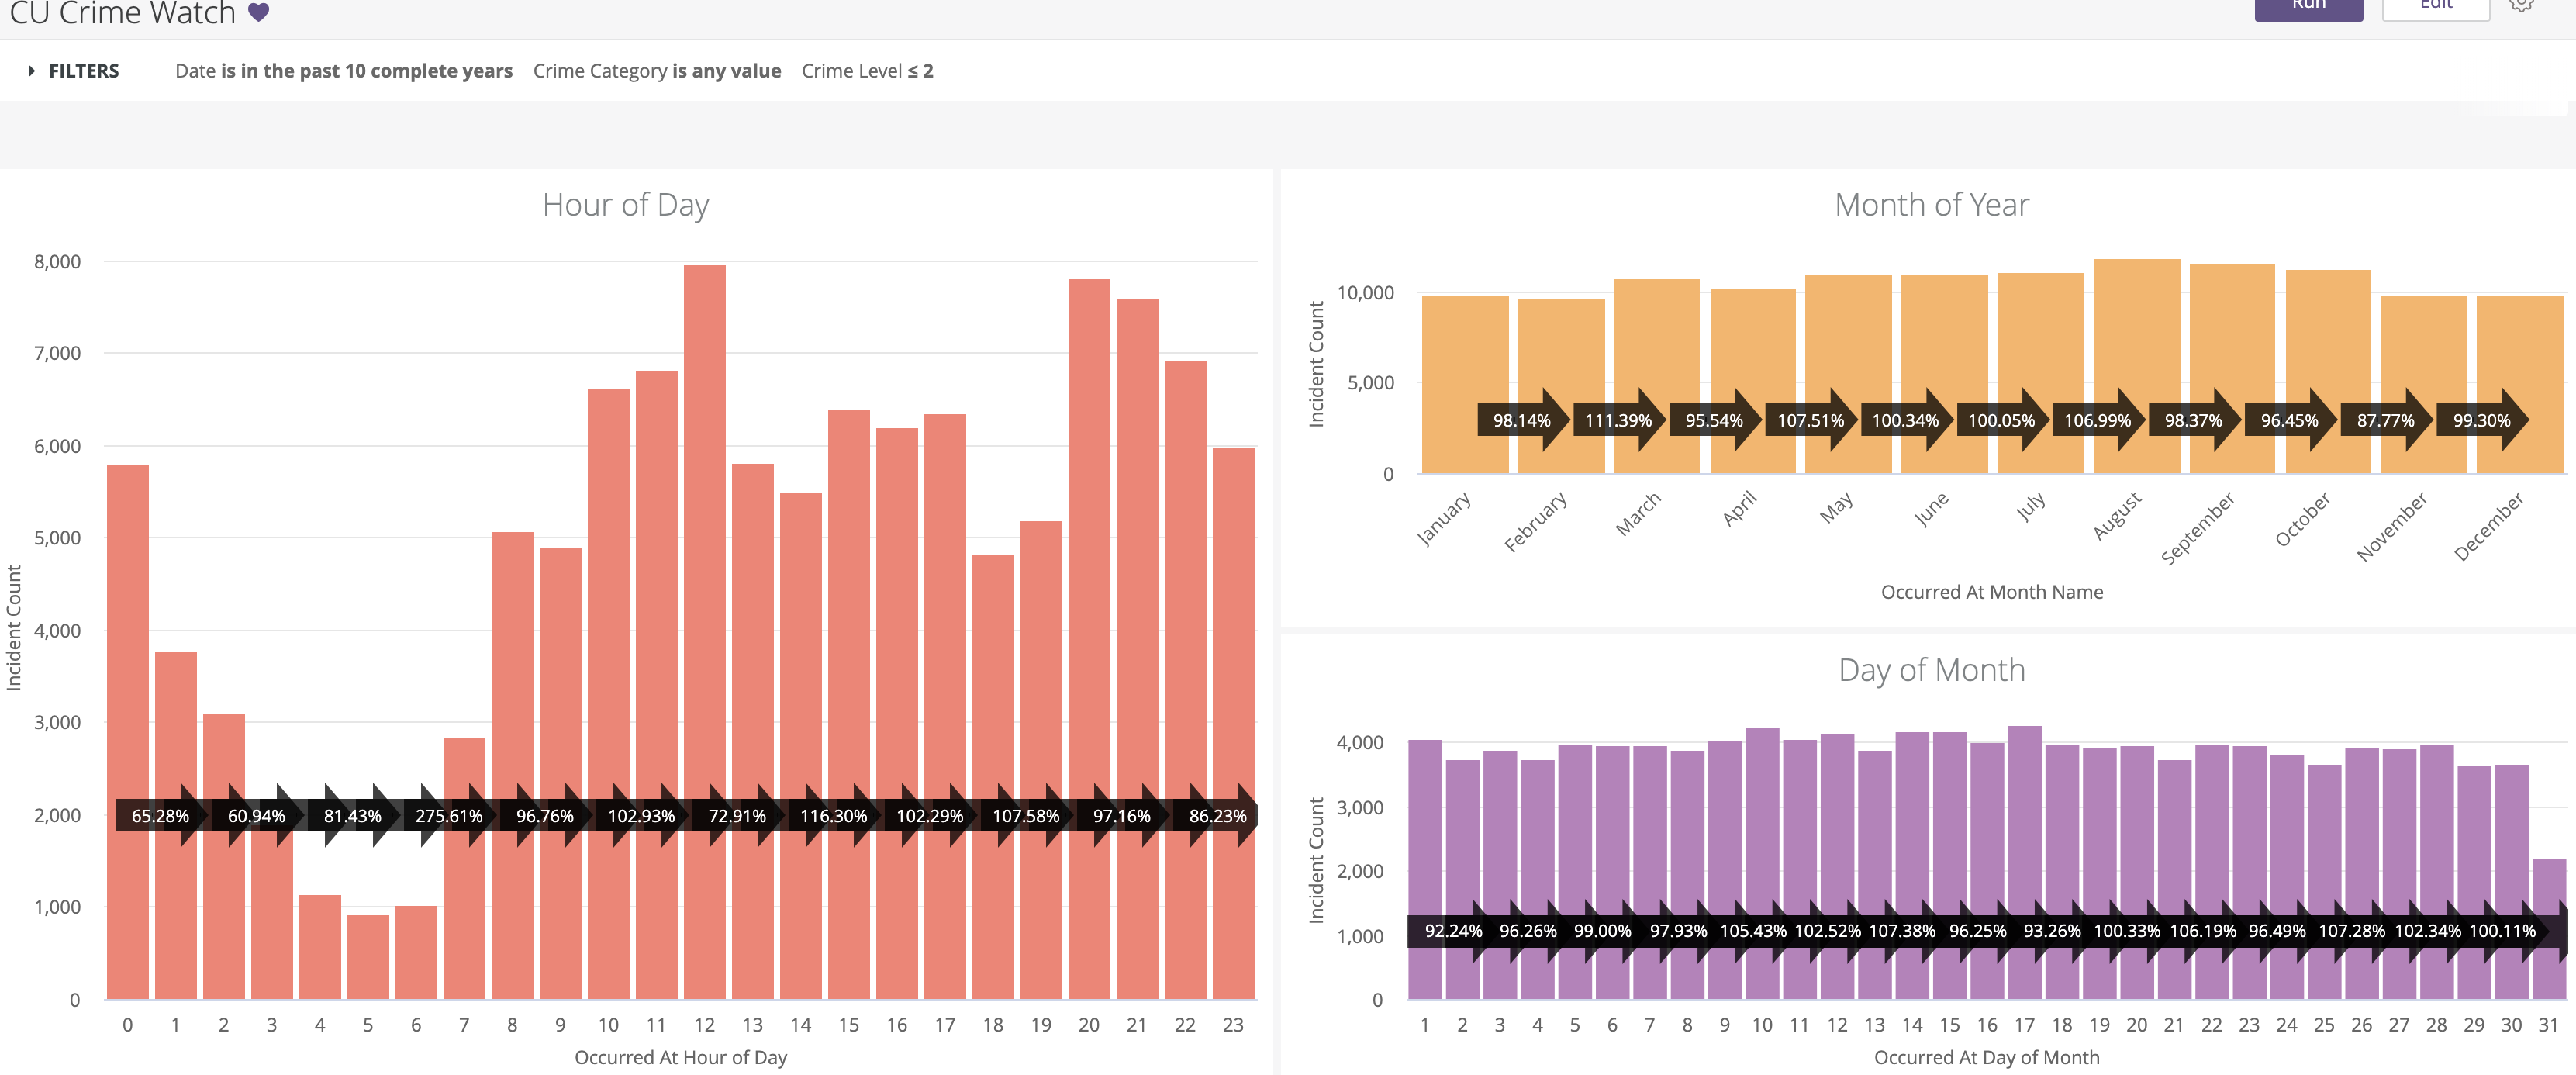Click the Crime Level filter summary
Viewport: 2576px width, 1075px height.
pyautogui.click(x=866, y=71)
